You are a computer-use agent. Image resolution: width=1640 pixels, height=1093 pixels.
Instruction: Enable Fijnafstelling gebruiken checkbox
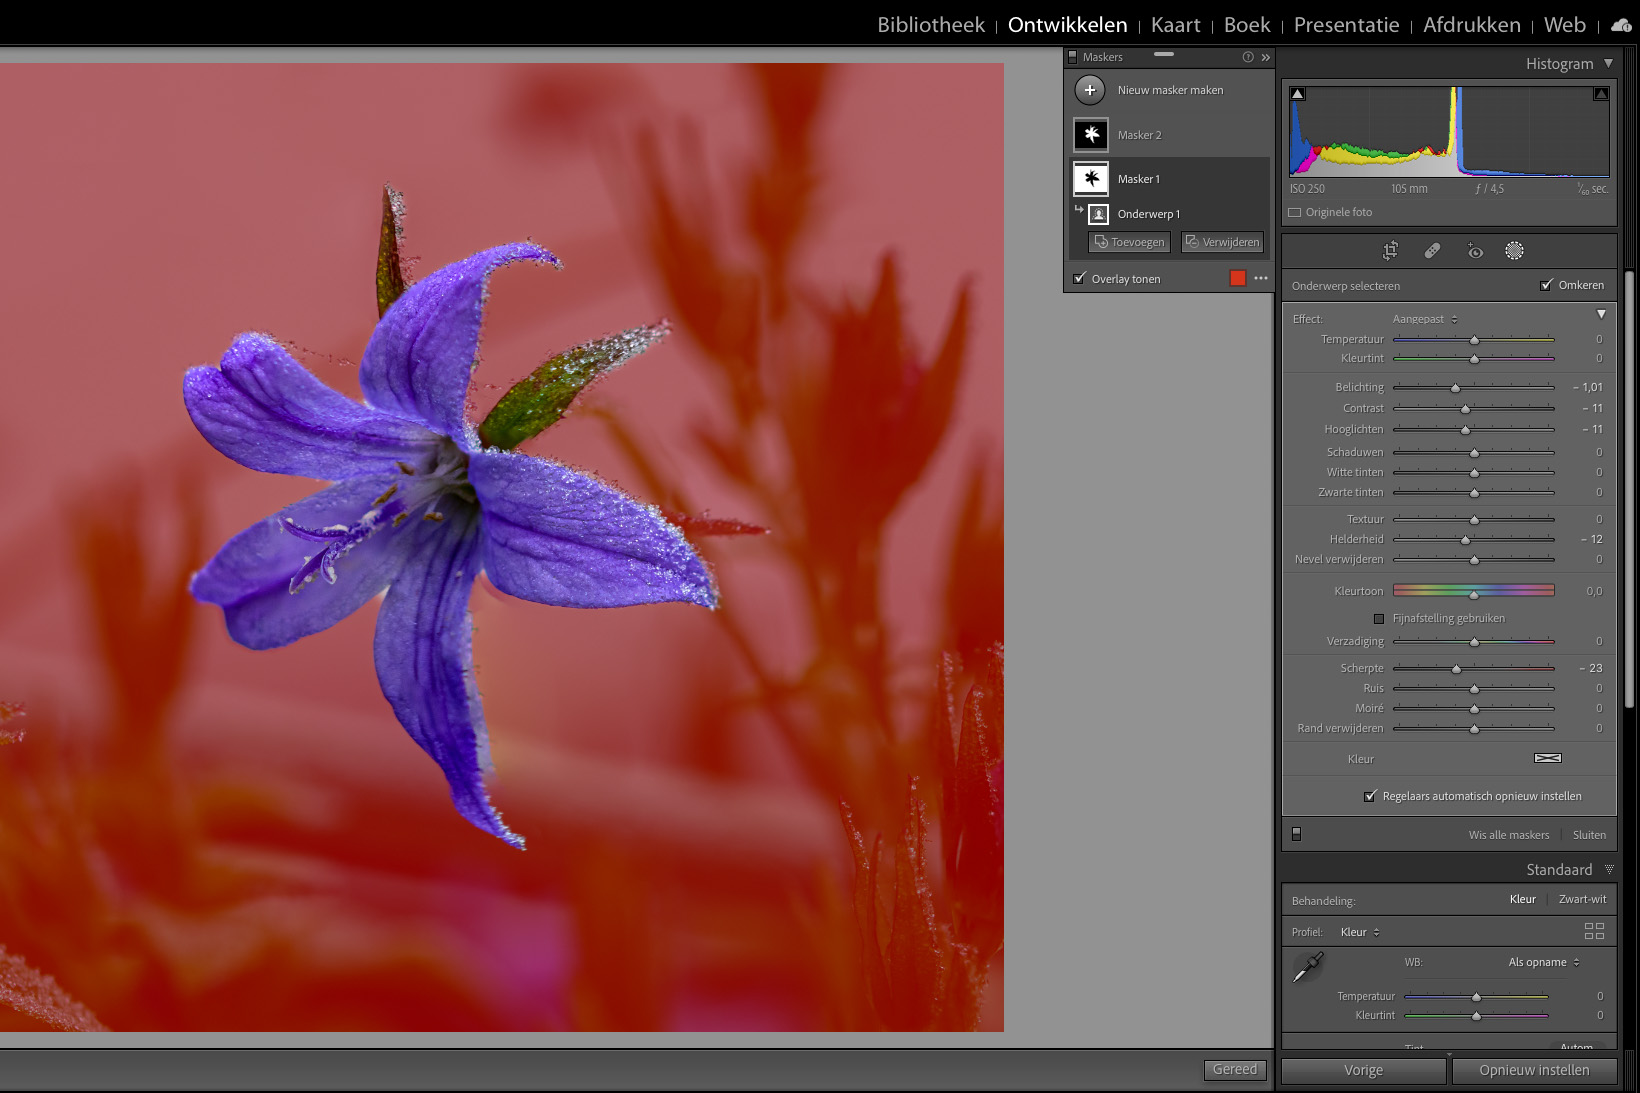(1379, 618)
